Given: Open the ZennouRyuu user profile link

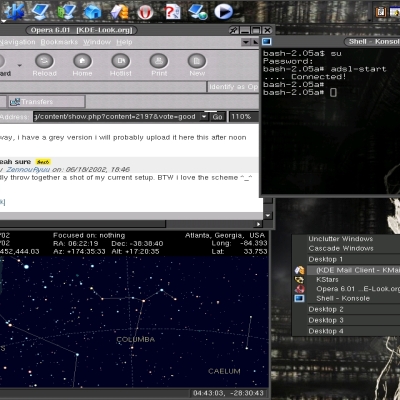Looking at the screenshot, I should 28,169.
